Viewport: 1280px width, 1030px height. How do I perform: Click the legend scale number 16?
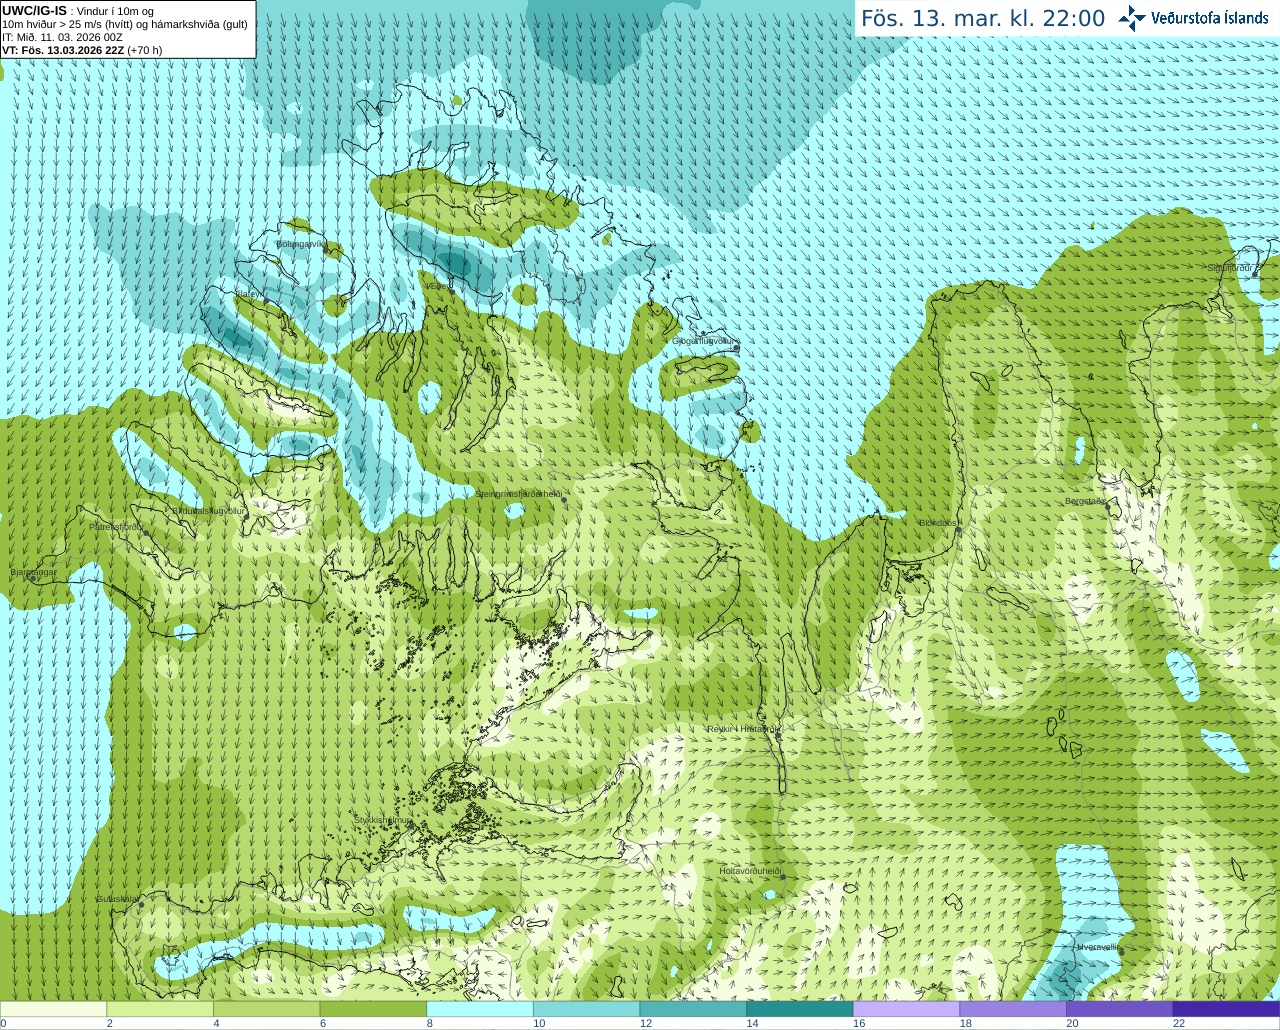coord(859,1023)
